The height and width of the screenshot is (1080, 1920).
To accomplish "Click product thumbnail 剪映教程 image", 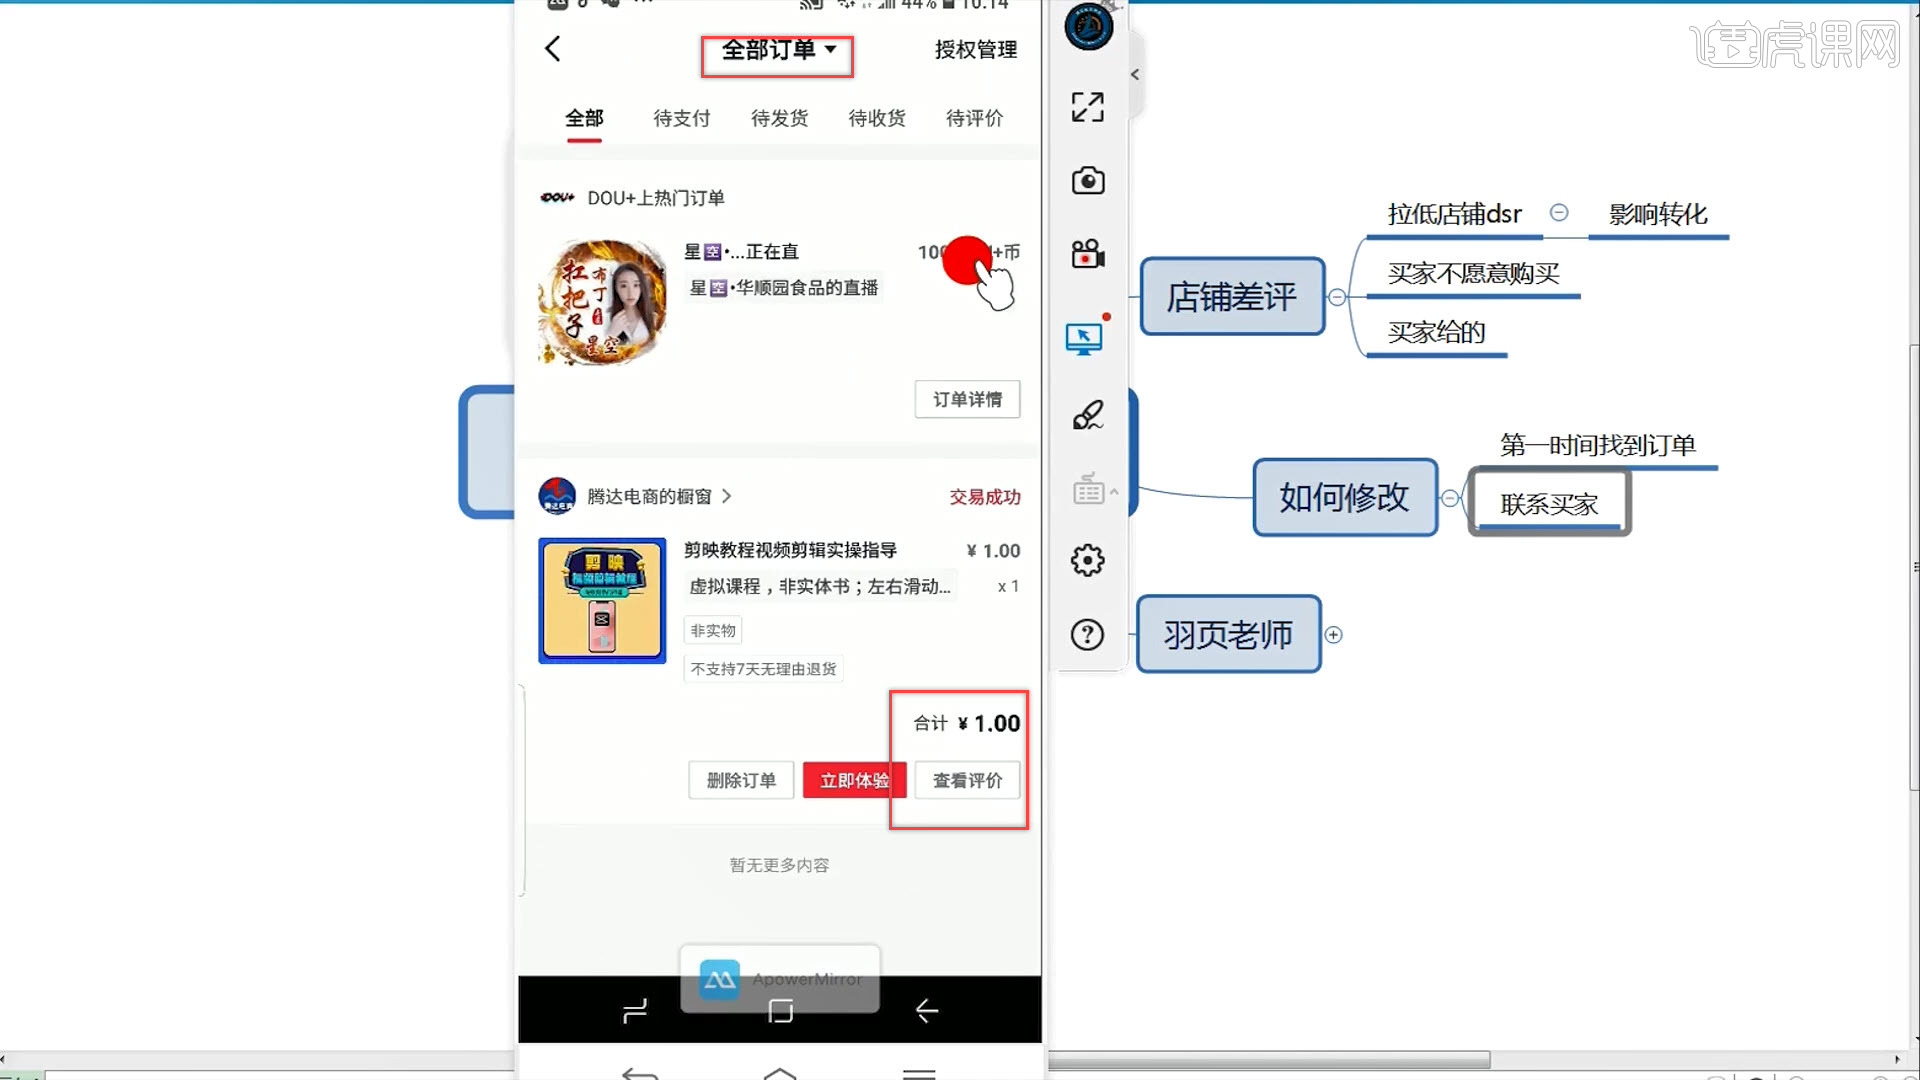I will point(603,599).
